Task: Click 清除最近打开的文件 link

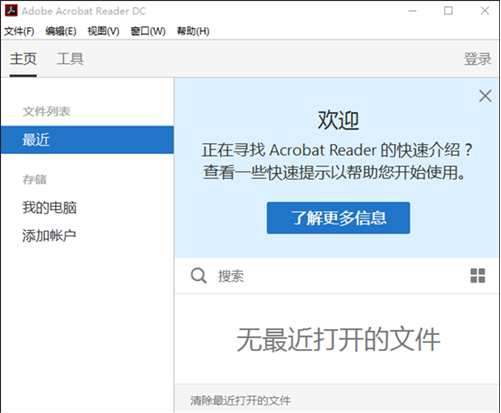Action: tap(240, 400)
